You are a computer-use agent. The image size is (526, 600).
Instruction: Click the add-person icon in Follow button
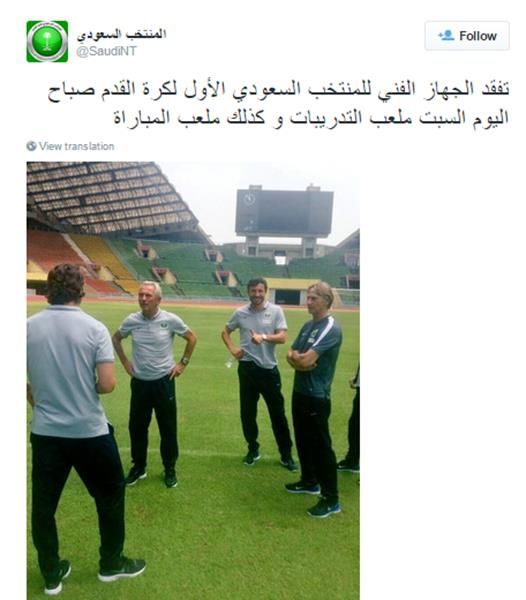(446, 36)
